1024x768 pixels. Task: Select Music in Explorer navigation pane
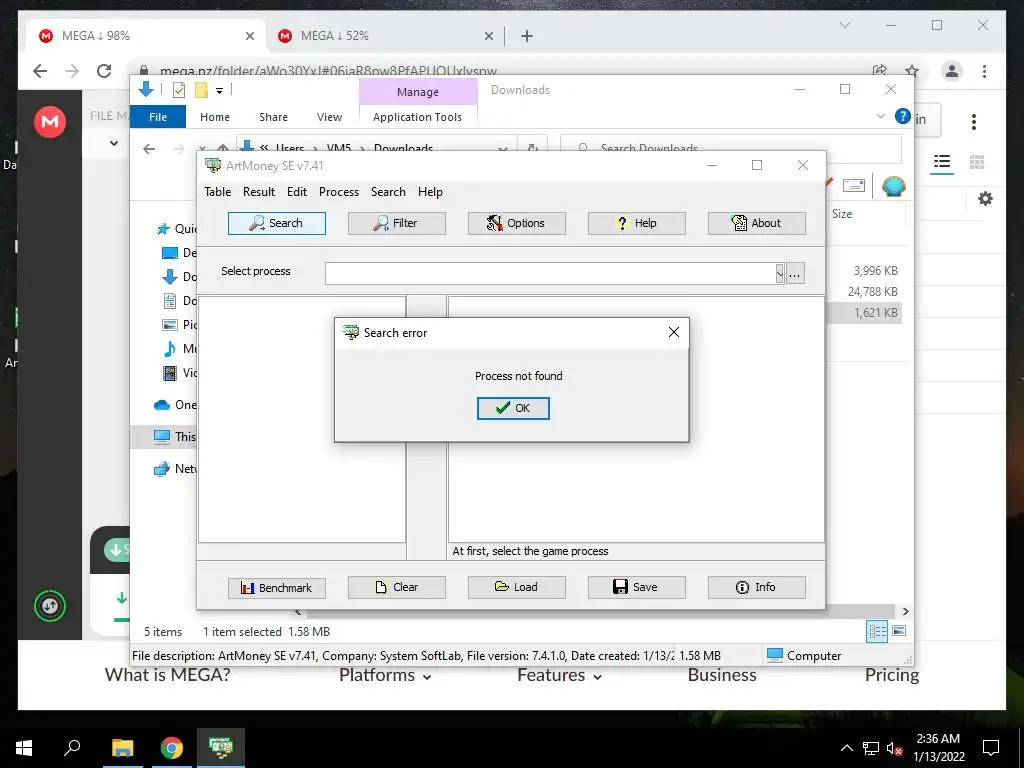(178, 349)
